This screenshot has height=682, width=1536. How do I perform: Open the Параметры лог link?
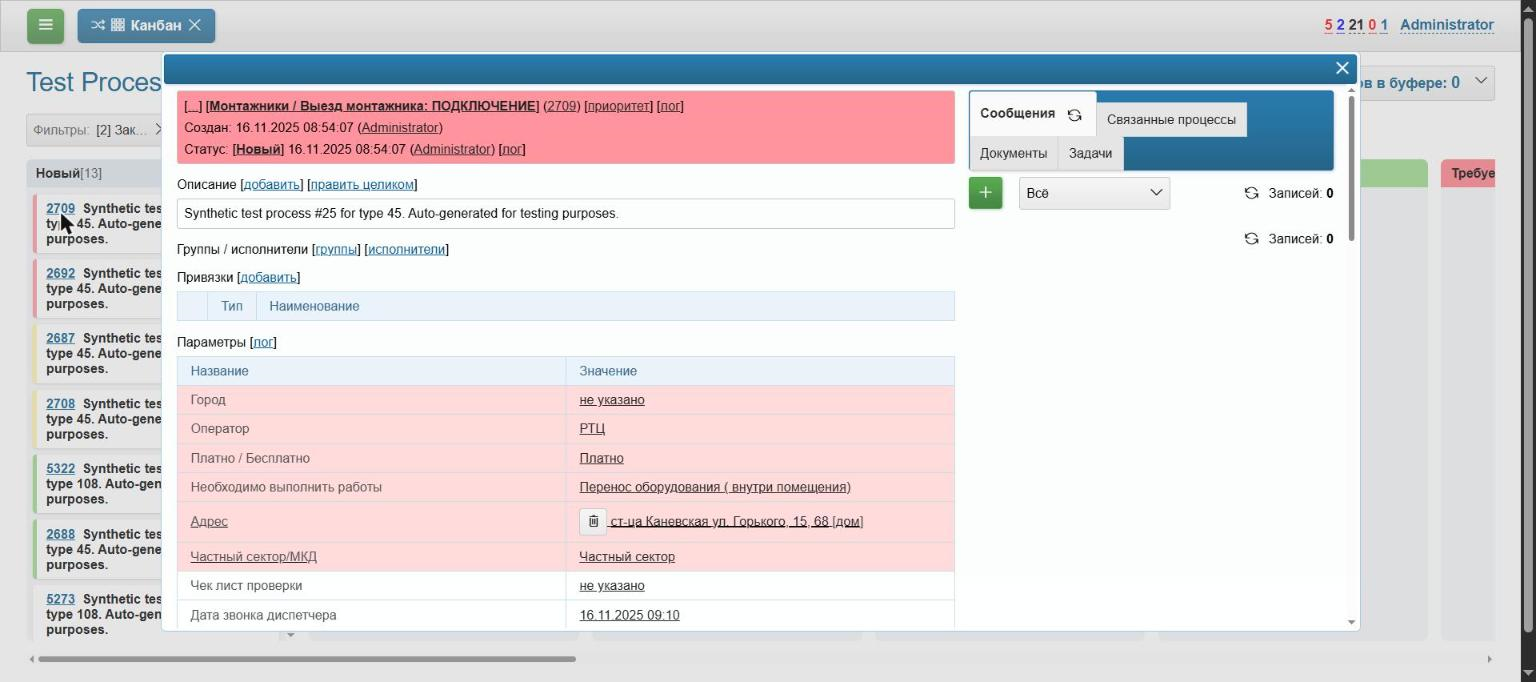[263, 342]
